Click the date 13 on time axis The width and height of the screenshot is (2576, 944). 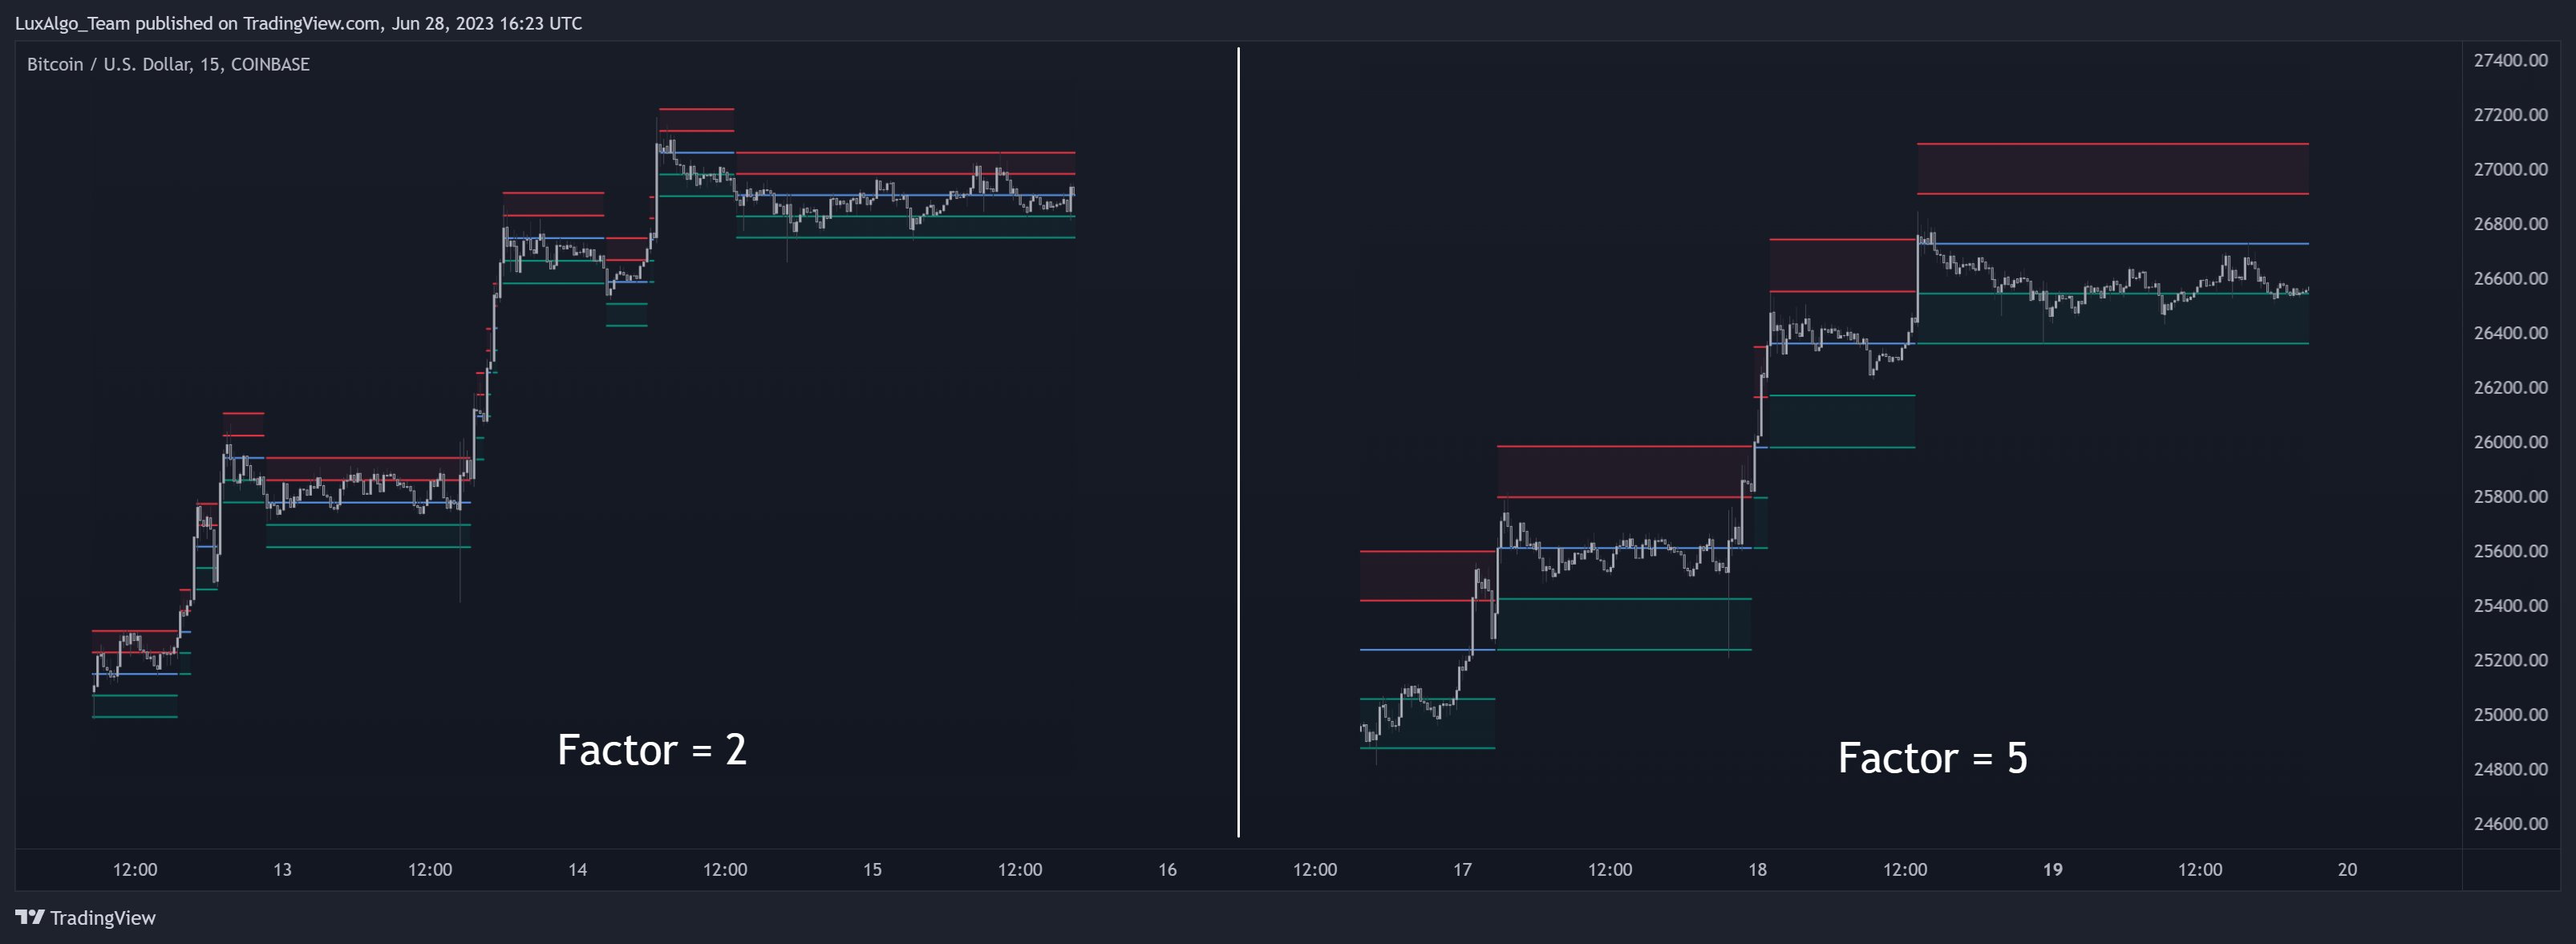pyautogui.click(x=282, y=869)
